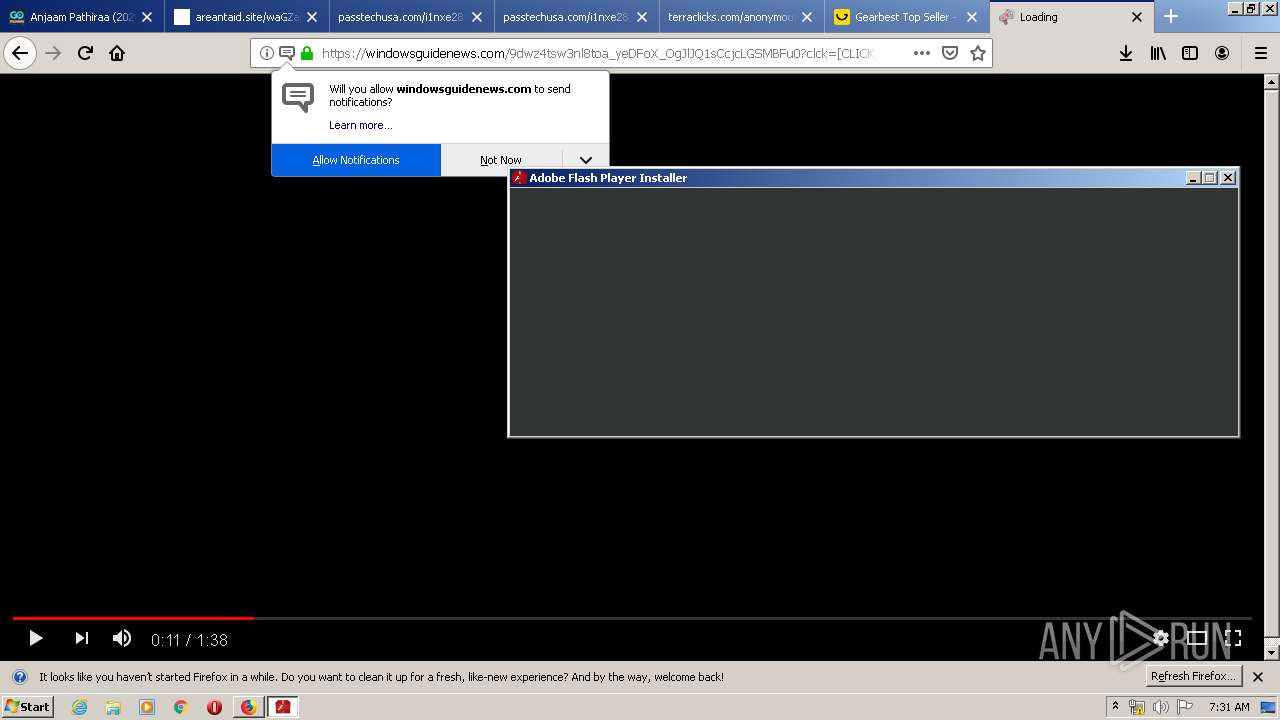This screenshot has width=1280, height=720.
Task: Open Opera from taskbar
Action: coord(214,707)
